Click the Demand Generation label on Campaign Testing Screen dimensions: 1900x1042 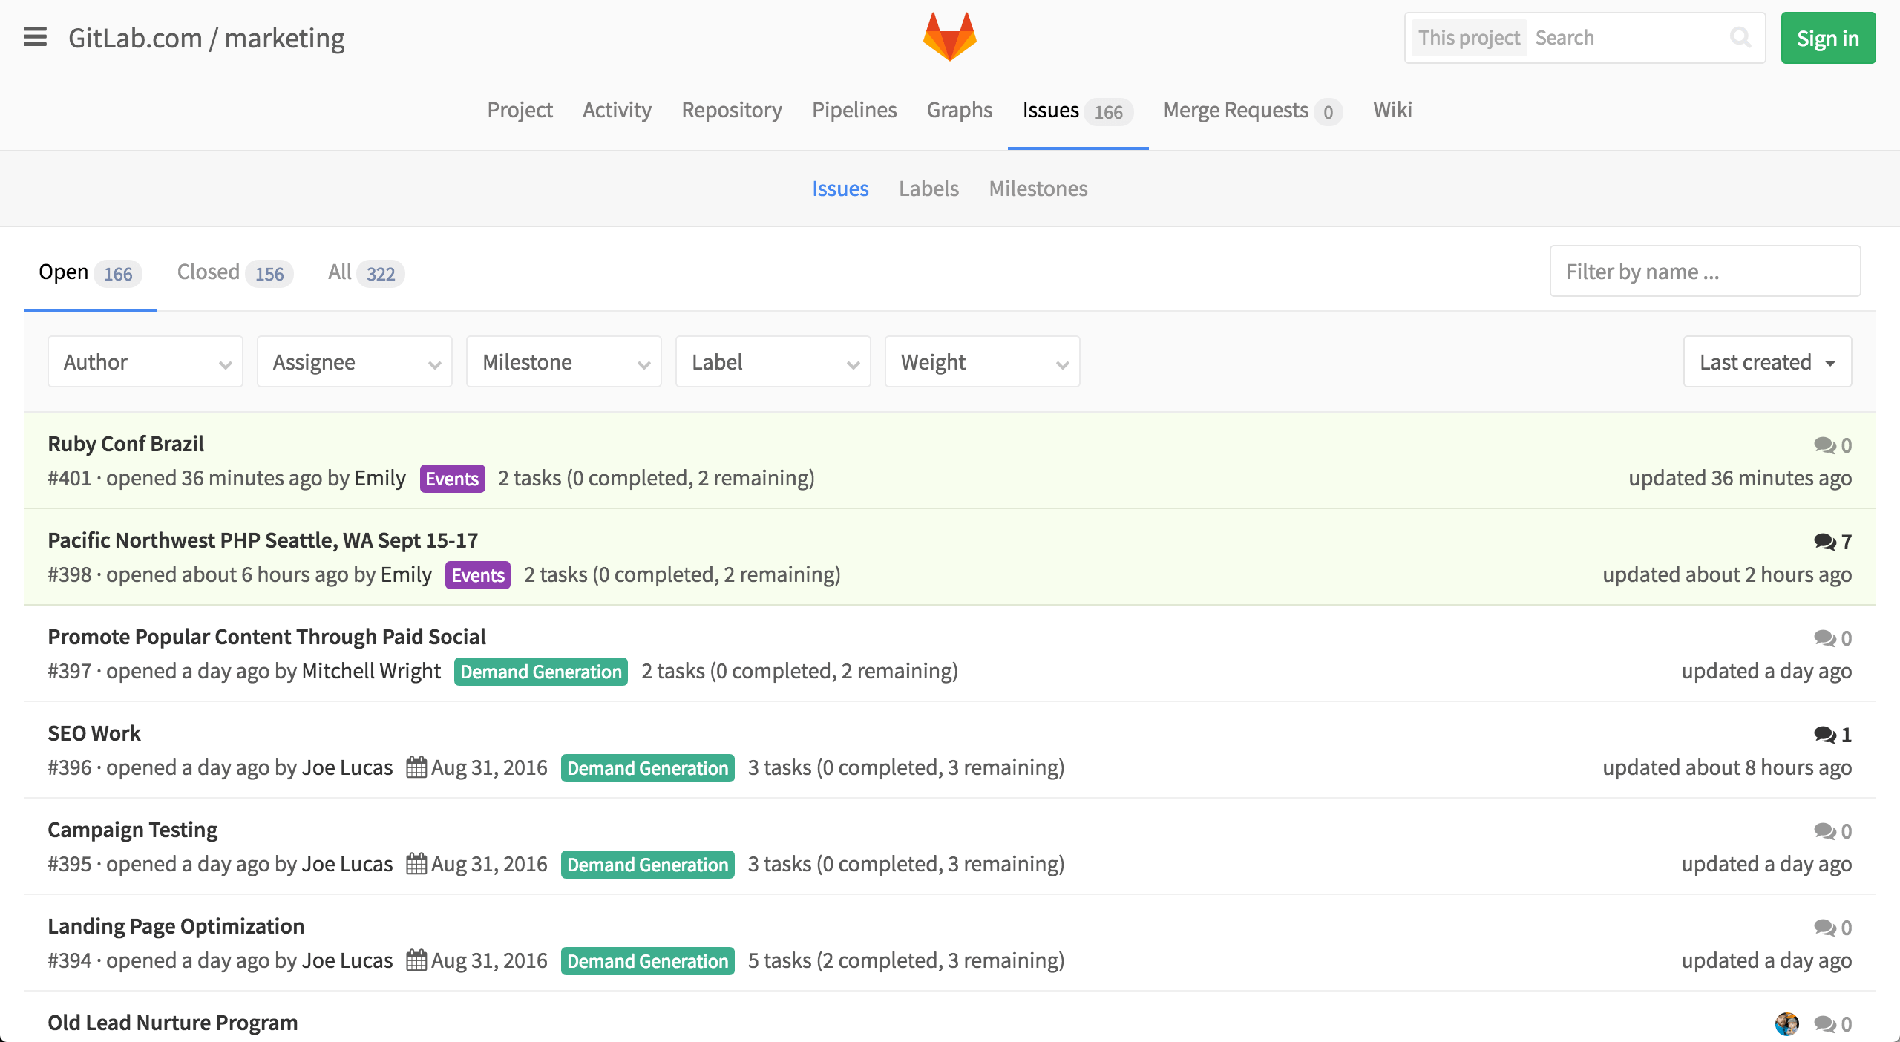point(647,864)
